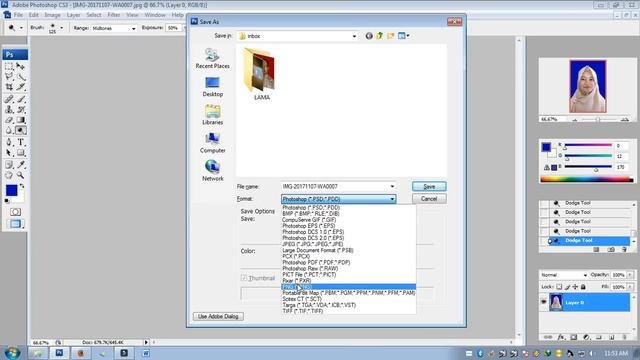Select the Zoom tool
The width and height of the screenshot is (640, 360).
coord(20,175)
